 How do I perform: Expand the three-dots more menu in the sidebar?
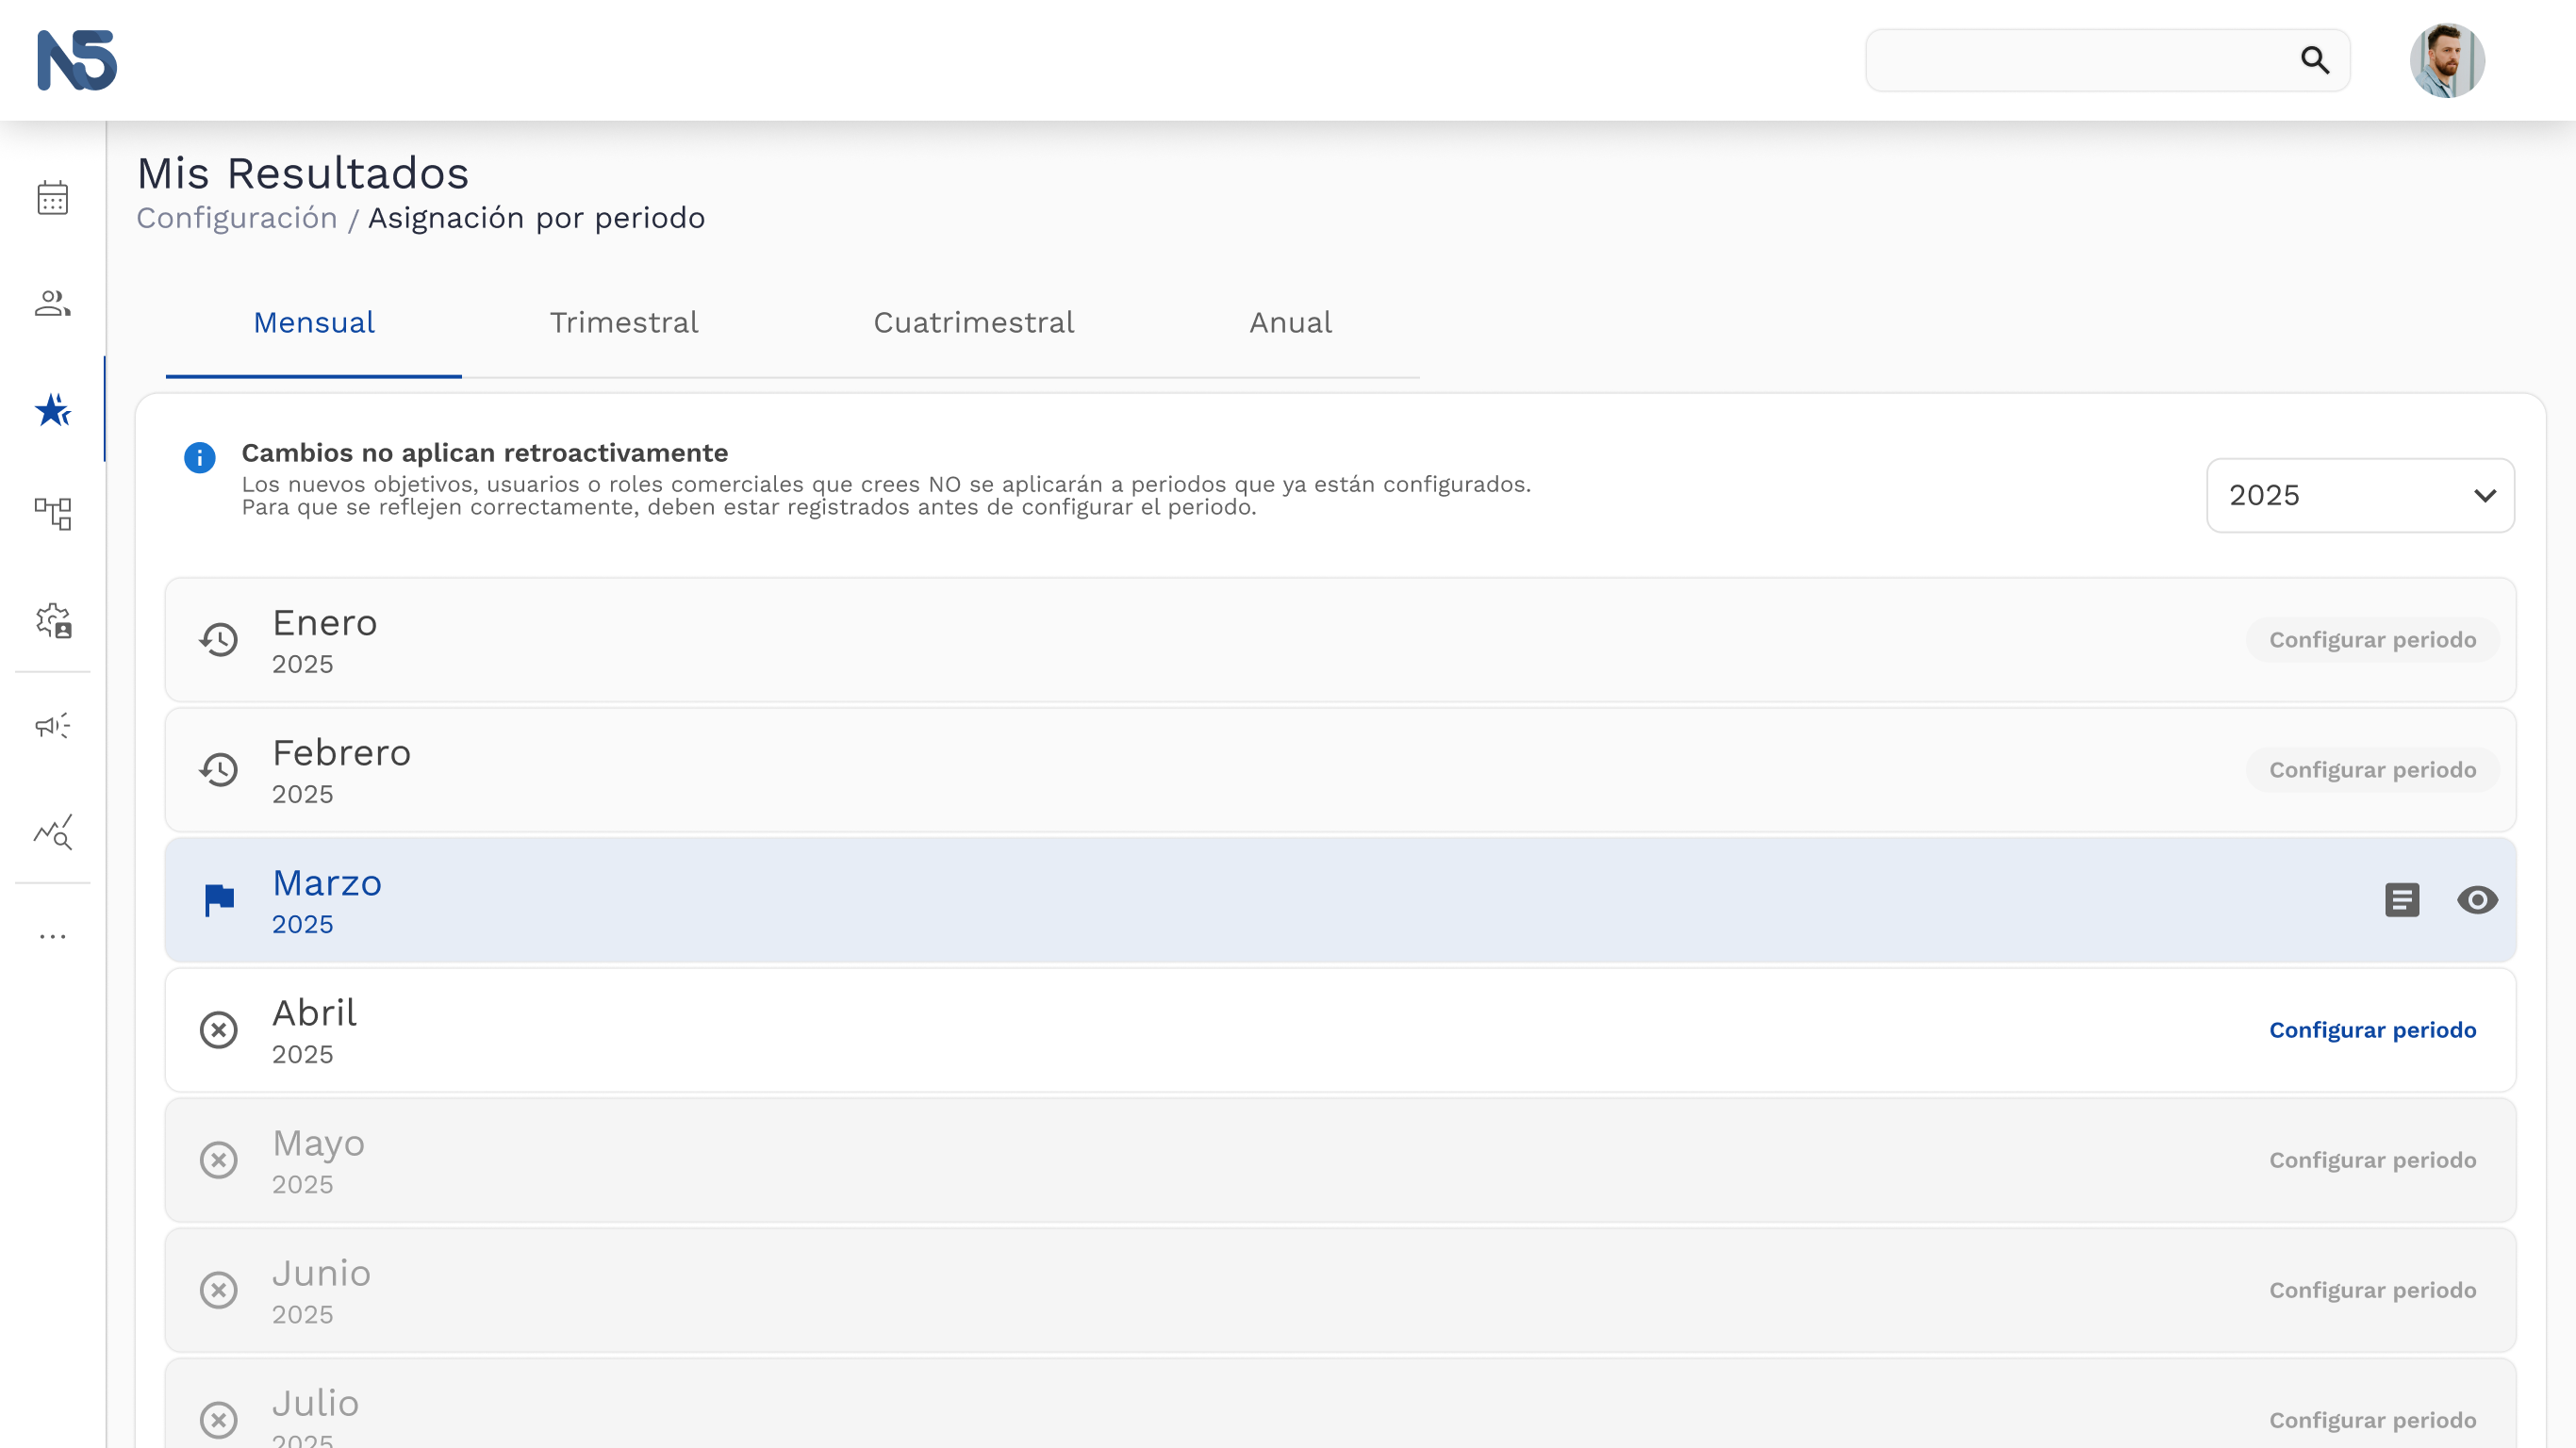pyautogui.click(x=53, y=937)
